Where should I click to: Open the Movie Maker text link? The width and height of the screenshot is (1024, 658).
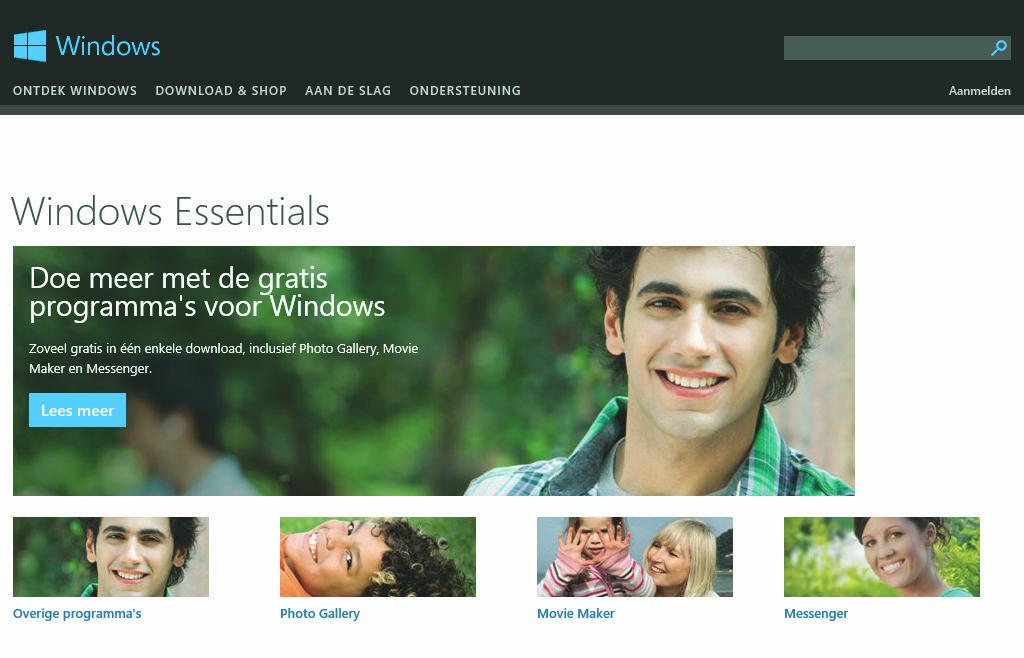point(576,614)
